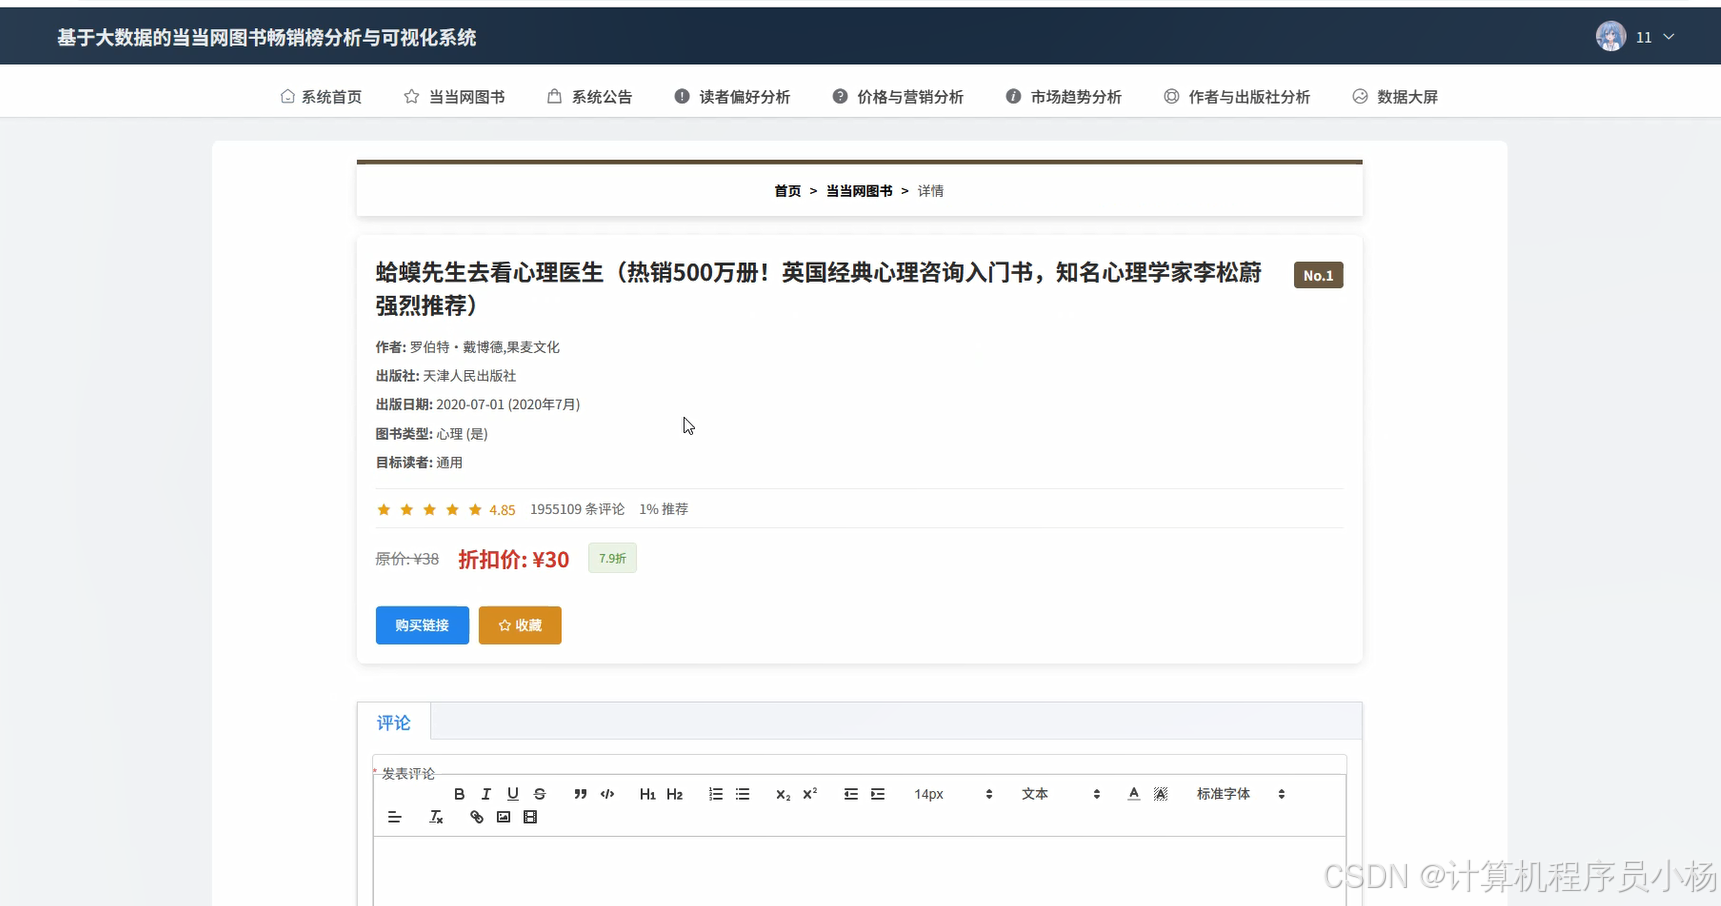1721x906 pixels.
Task: Click the orange 收藏 button
Action: coord(520,625)
